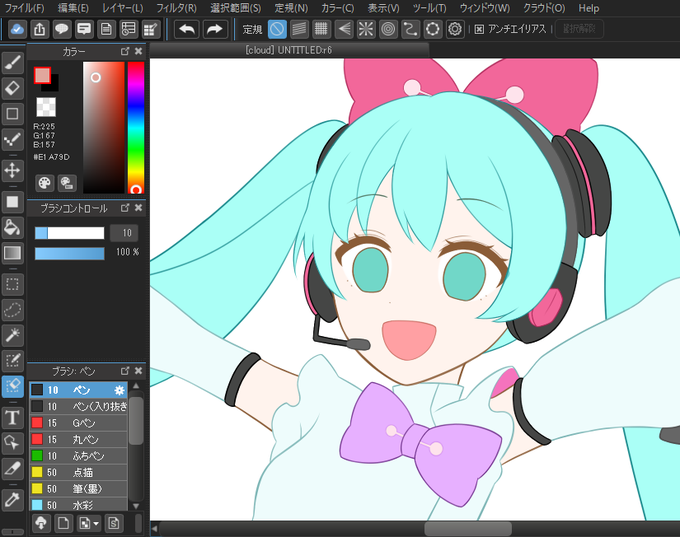Select the Selection Eraser tool
The image size is (680, 537).
[12, 386]
